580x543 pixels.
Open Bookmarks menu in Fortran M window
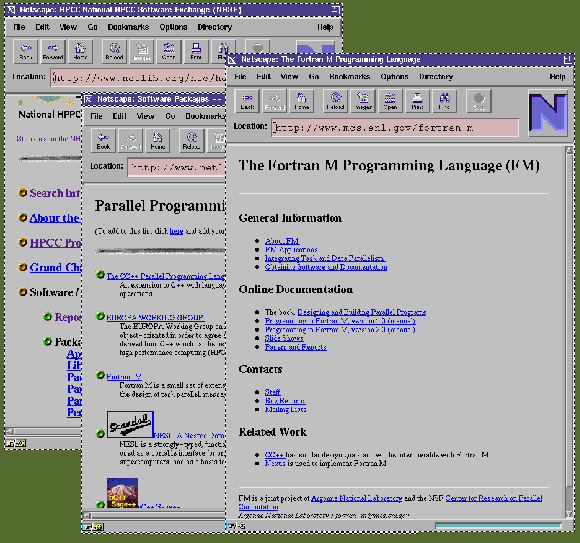[x=350, y=77]
